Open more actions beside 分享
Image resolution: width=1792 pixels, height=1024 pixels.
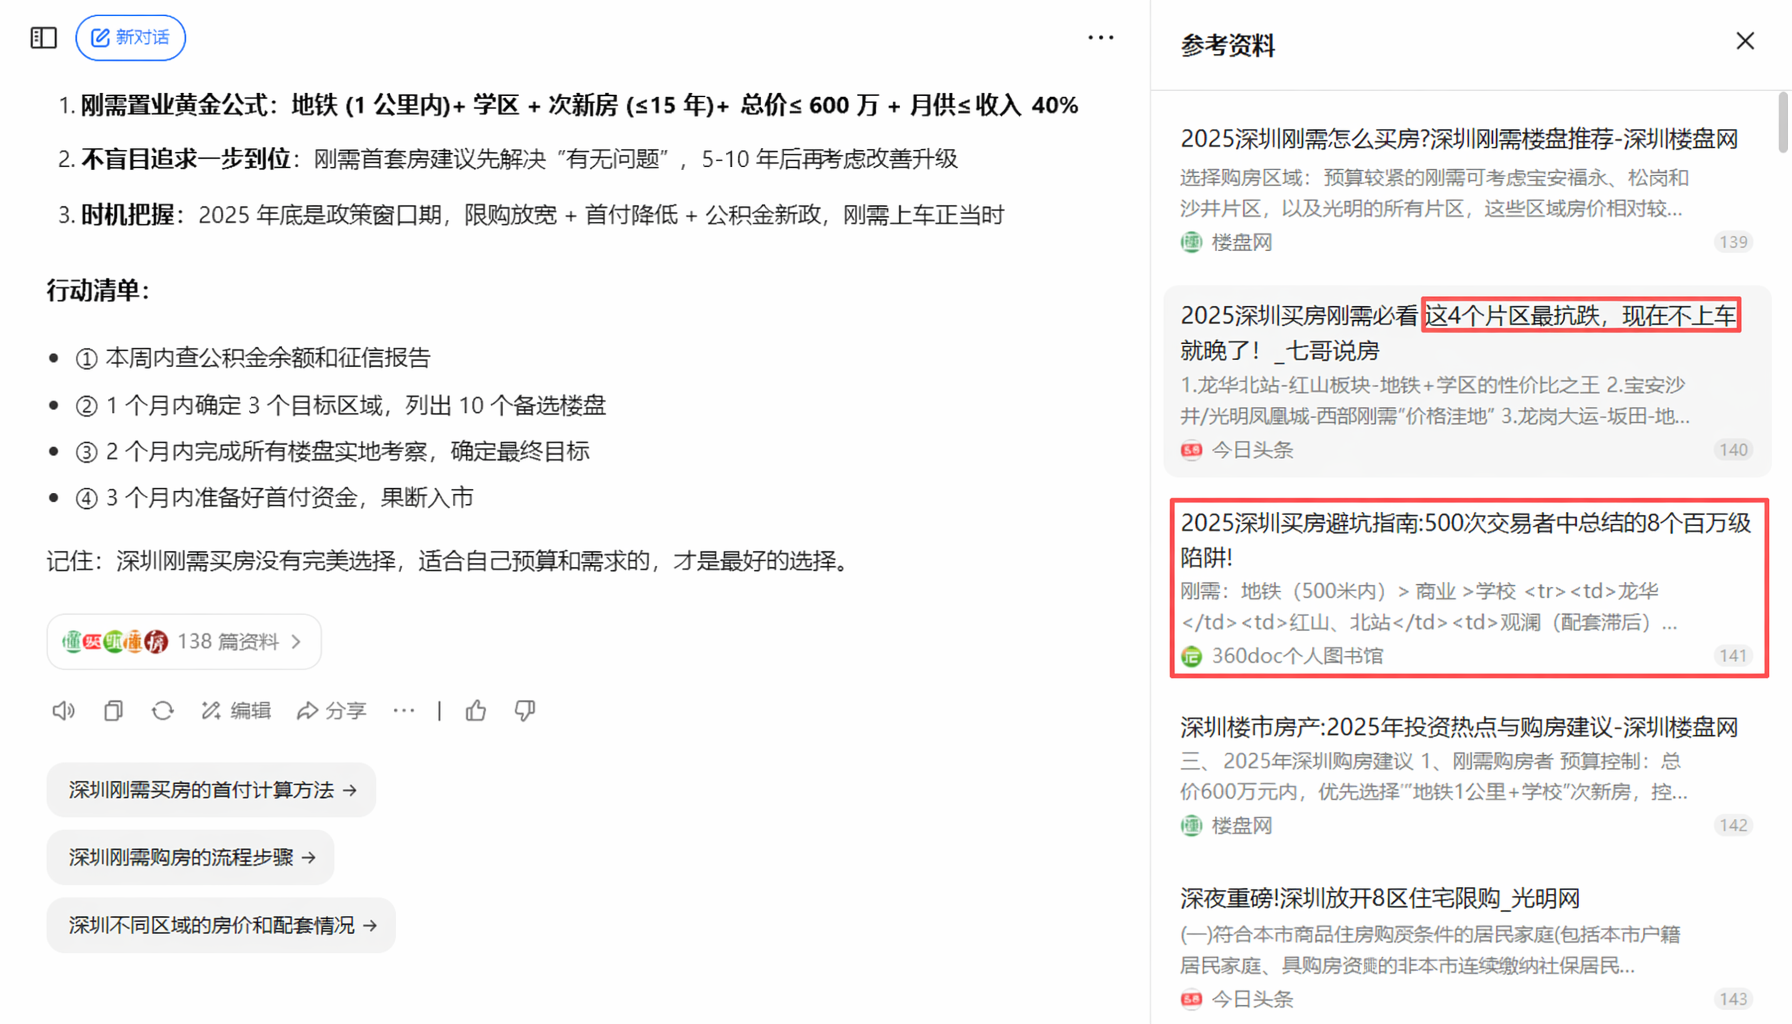[x=404, y=711]
